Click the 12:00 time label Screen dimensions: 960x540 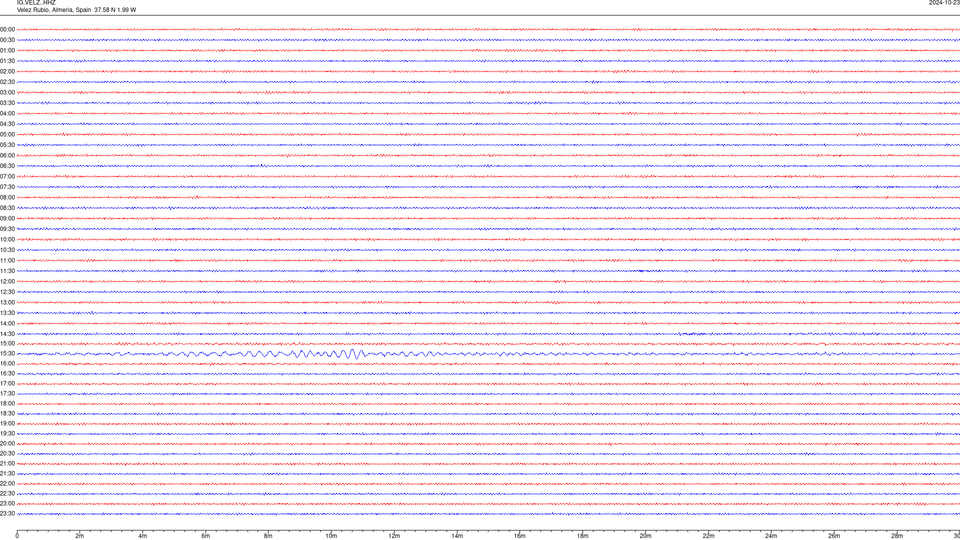point(7,282)
